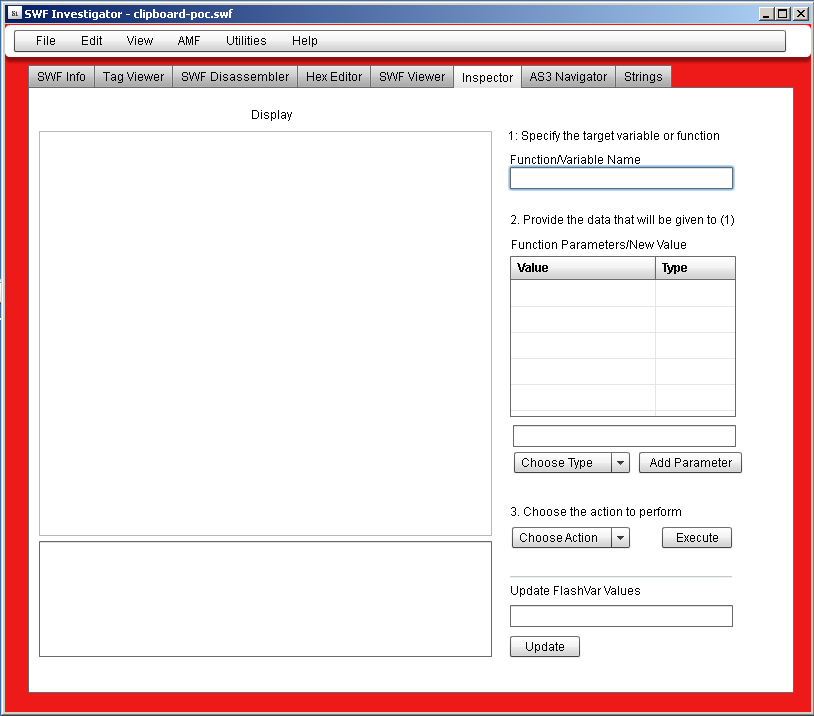Open the Edit menu
The height and width of the screenshot is (716, 814).
point(92,41)
